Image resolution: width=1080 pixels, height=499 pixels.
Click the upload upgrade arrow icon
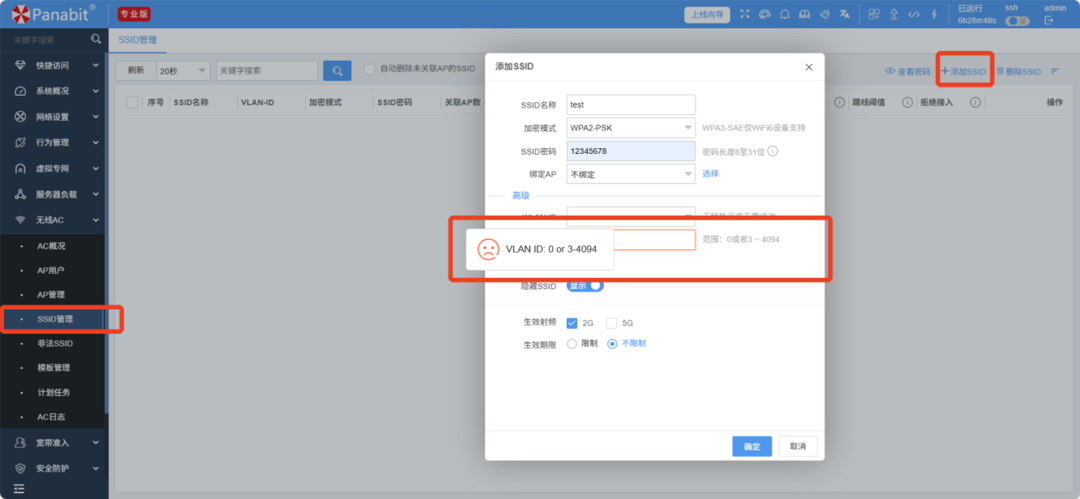(894, 14)
